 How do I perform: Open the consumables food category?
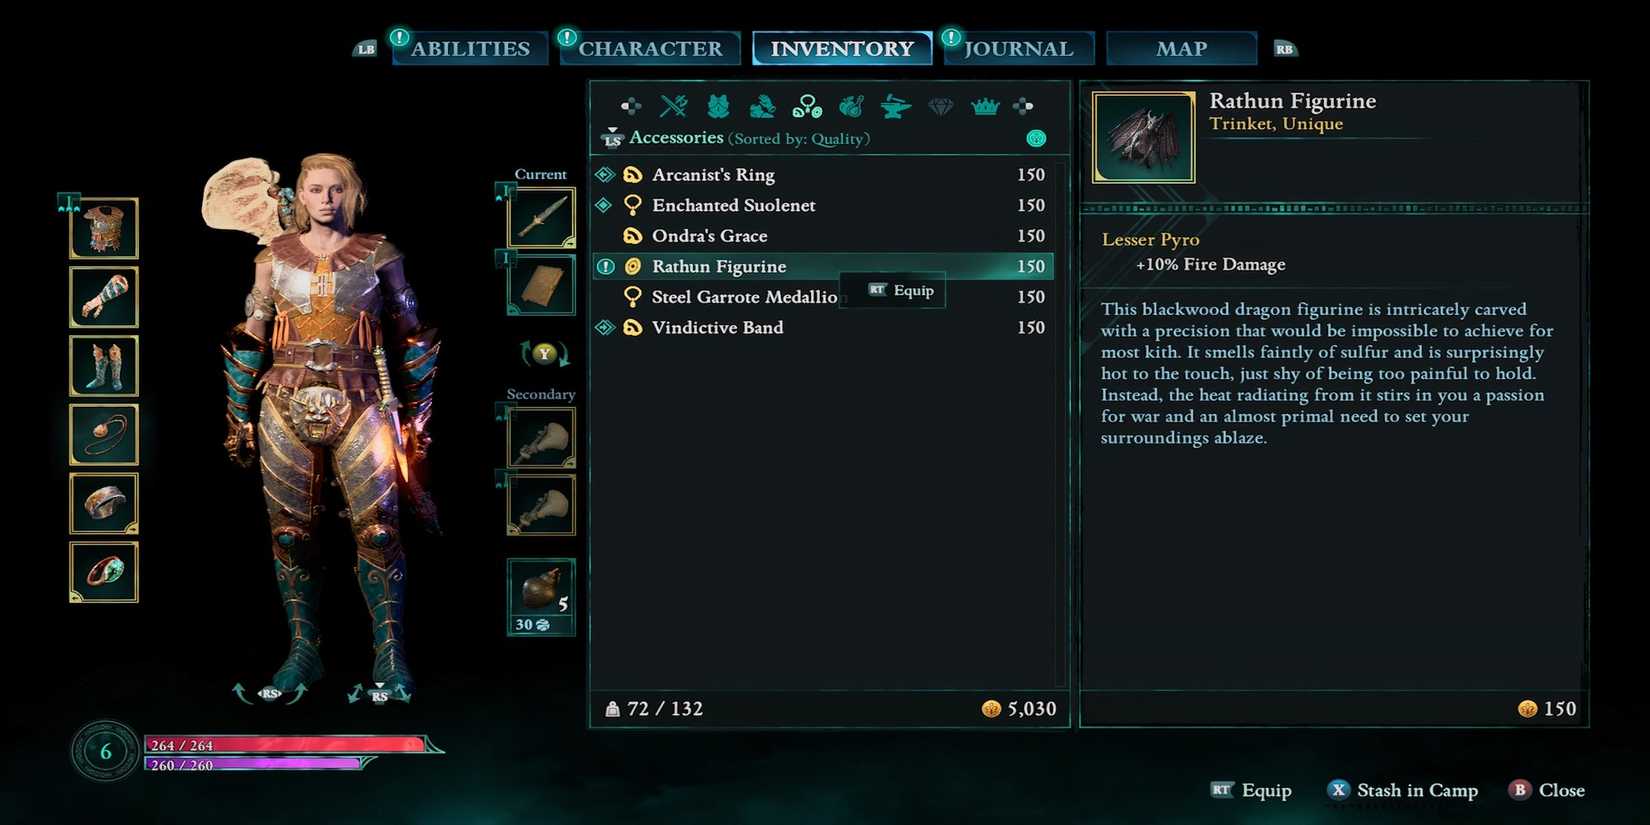(851, 105)
